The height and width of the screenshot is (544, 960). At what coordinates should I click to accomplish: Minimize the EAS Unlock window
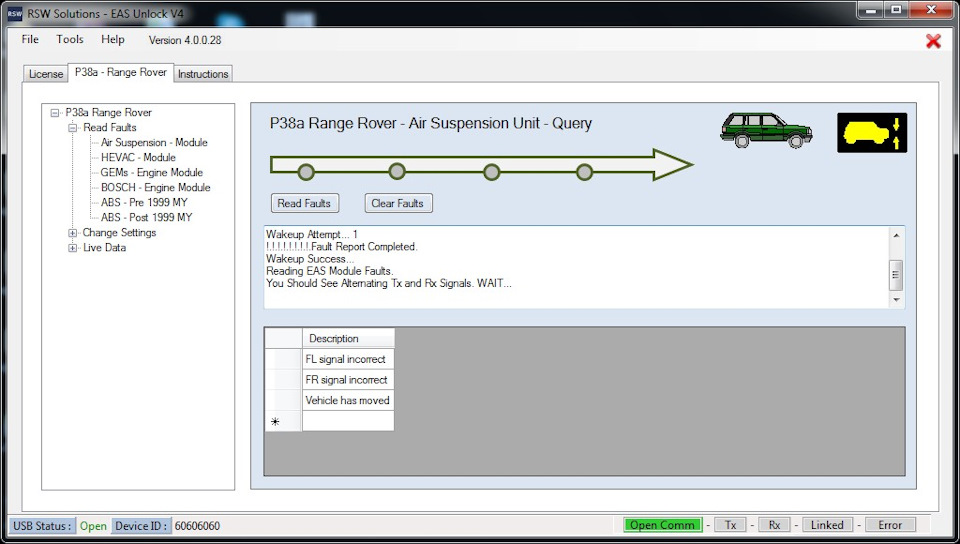point(871,10)
